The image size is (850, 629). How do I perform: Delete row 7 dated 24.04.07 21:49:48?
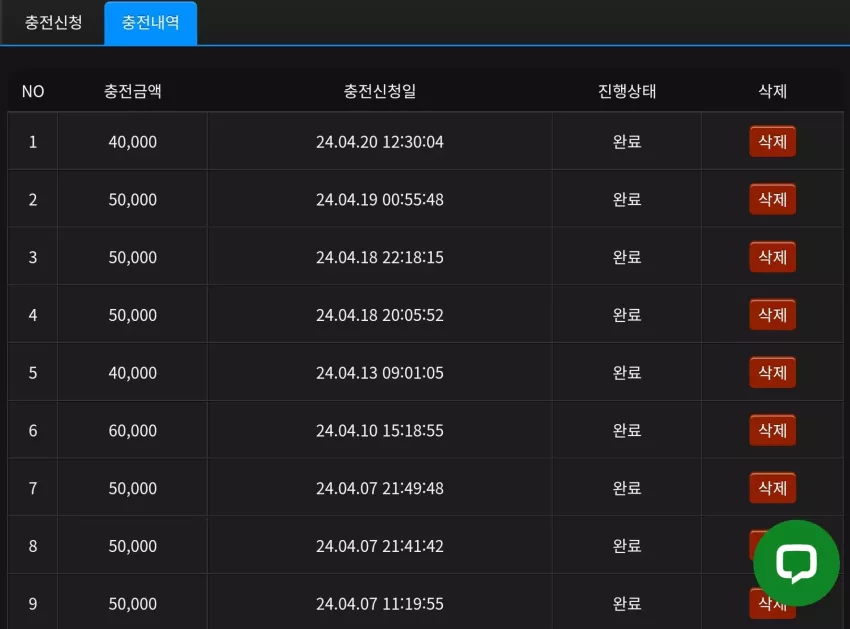[x=772, y=488]
